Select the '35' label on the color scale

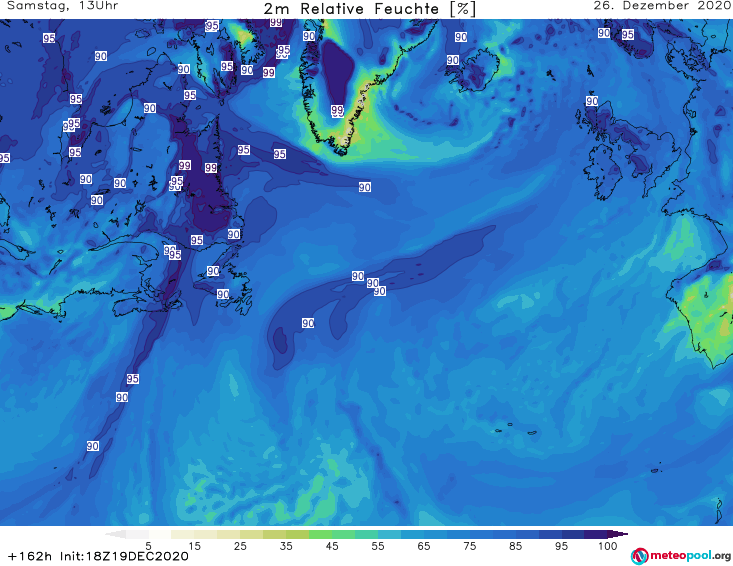286,546
